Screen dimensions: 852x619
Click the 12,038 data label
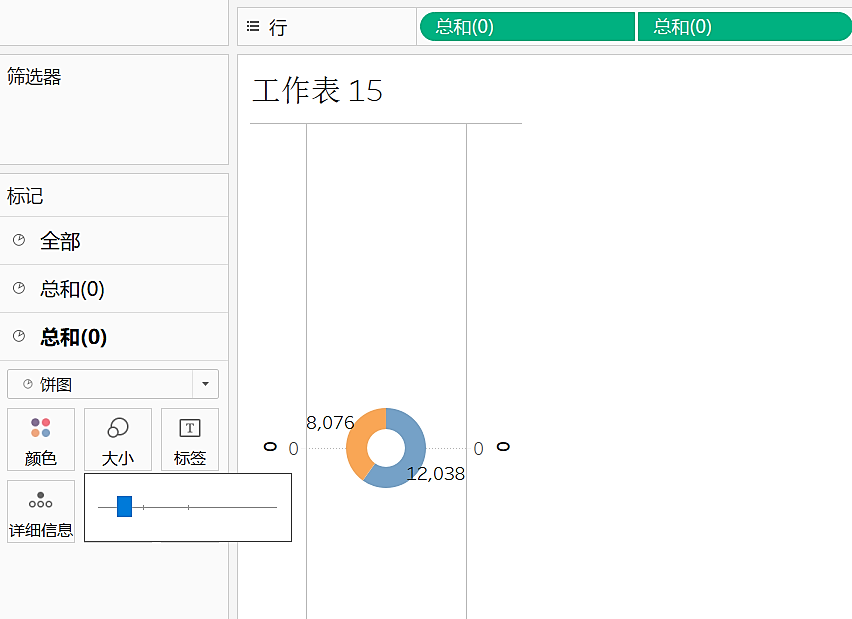tap(436, 473)
